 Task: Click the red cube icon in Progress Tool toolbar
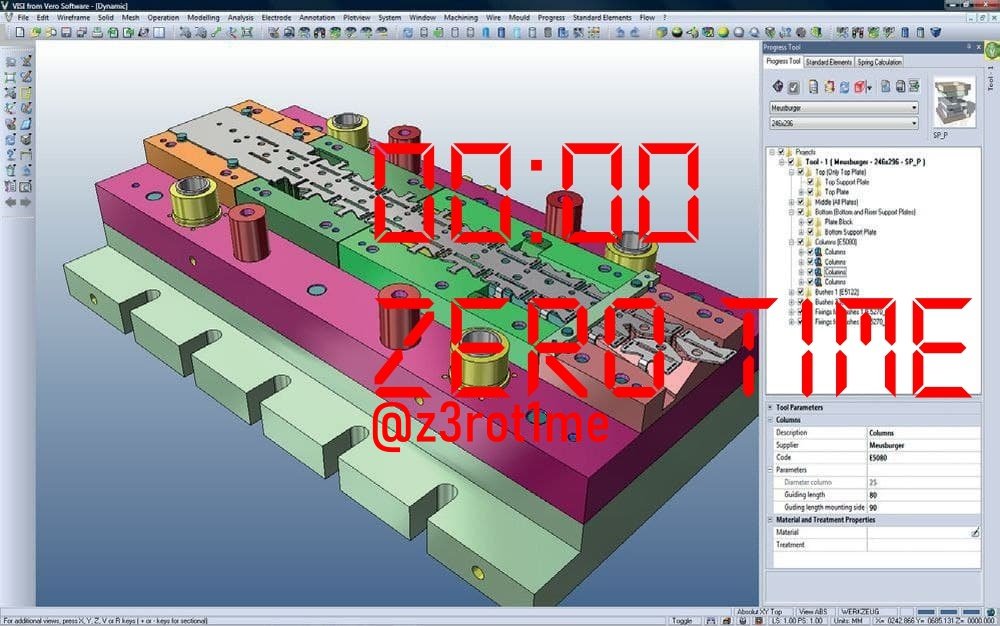[860, 87]
